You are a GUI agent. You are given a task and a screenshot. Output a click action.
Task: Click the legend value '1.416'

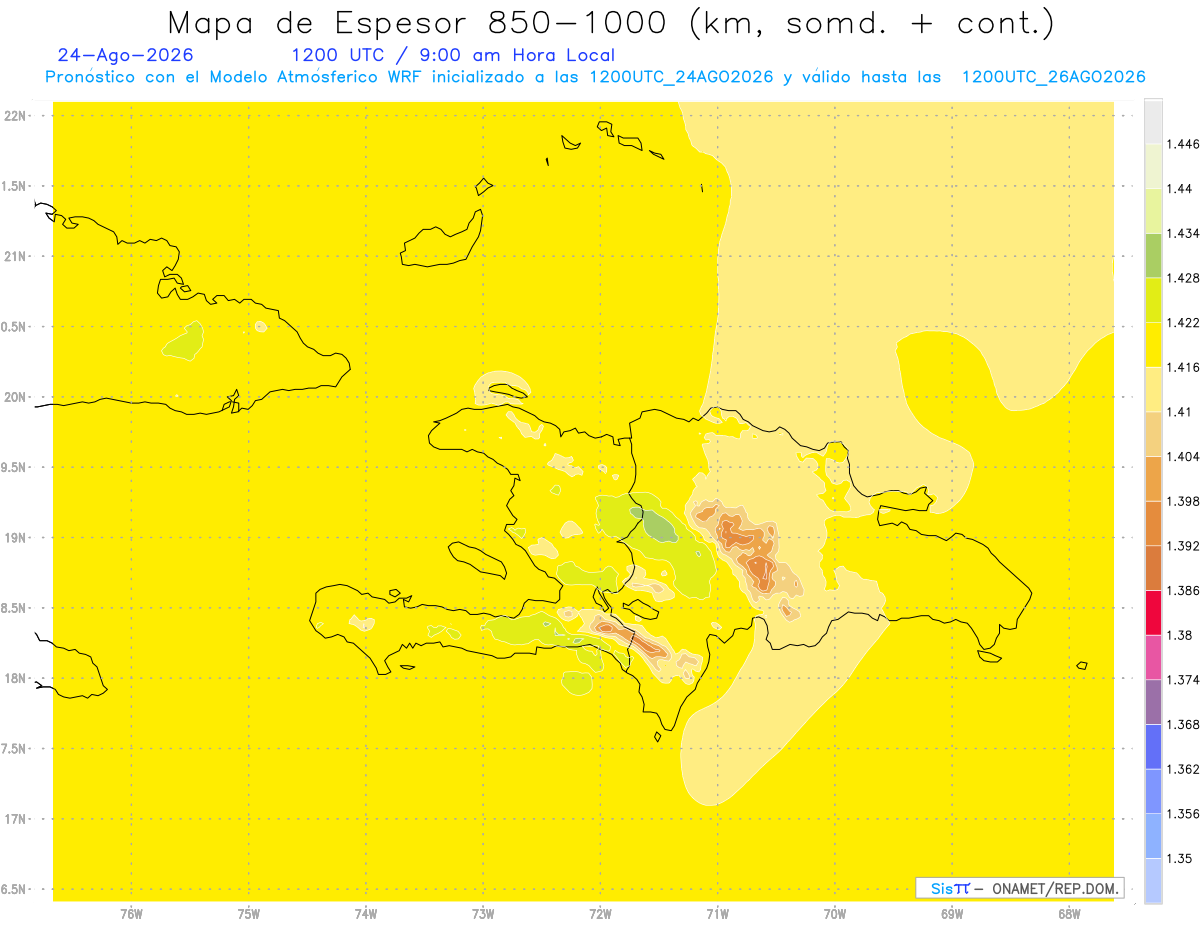coord(1183,367)
